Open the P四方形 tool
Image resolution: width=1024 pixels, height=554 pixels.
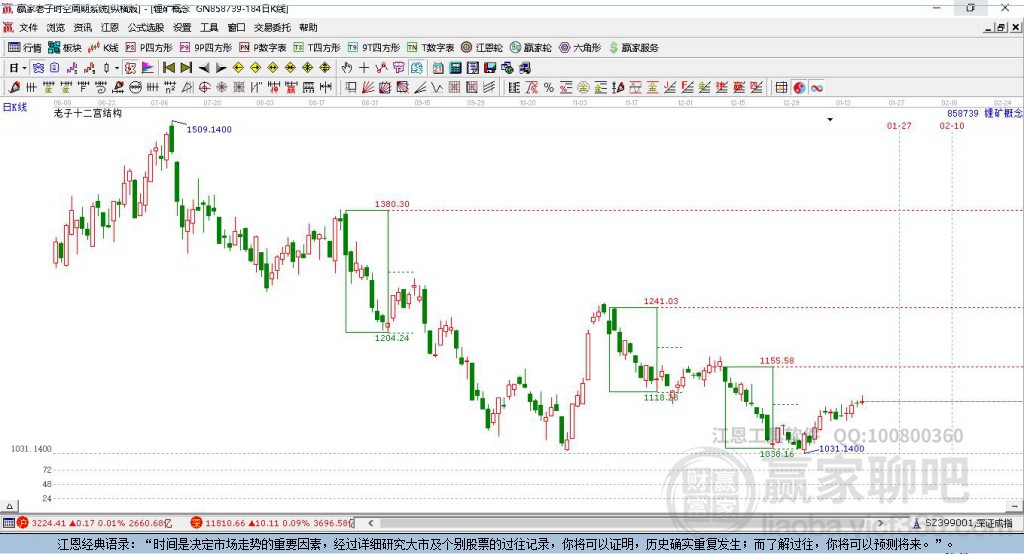(x=149, y=48)
